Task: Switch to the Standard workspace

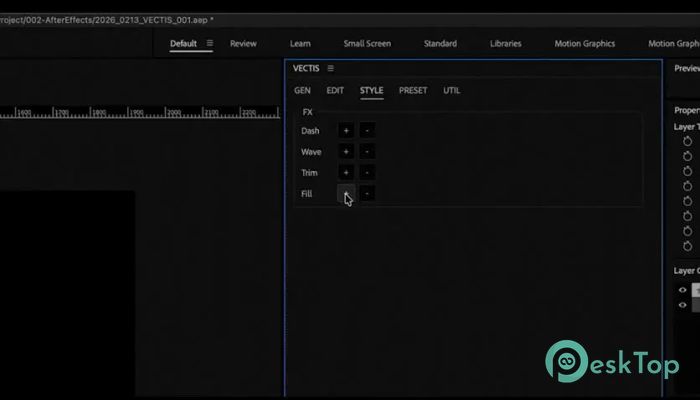Action: click(x=440, y=43)
